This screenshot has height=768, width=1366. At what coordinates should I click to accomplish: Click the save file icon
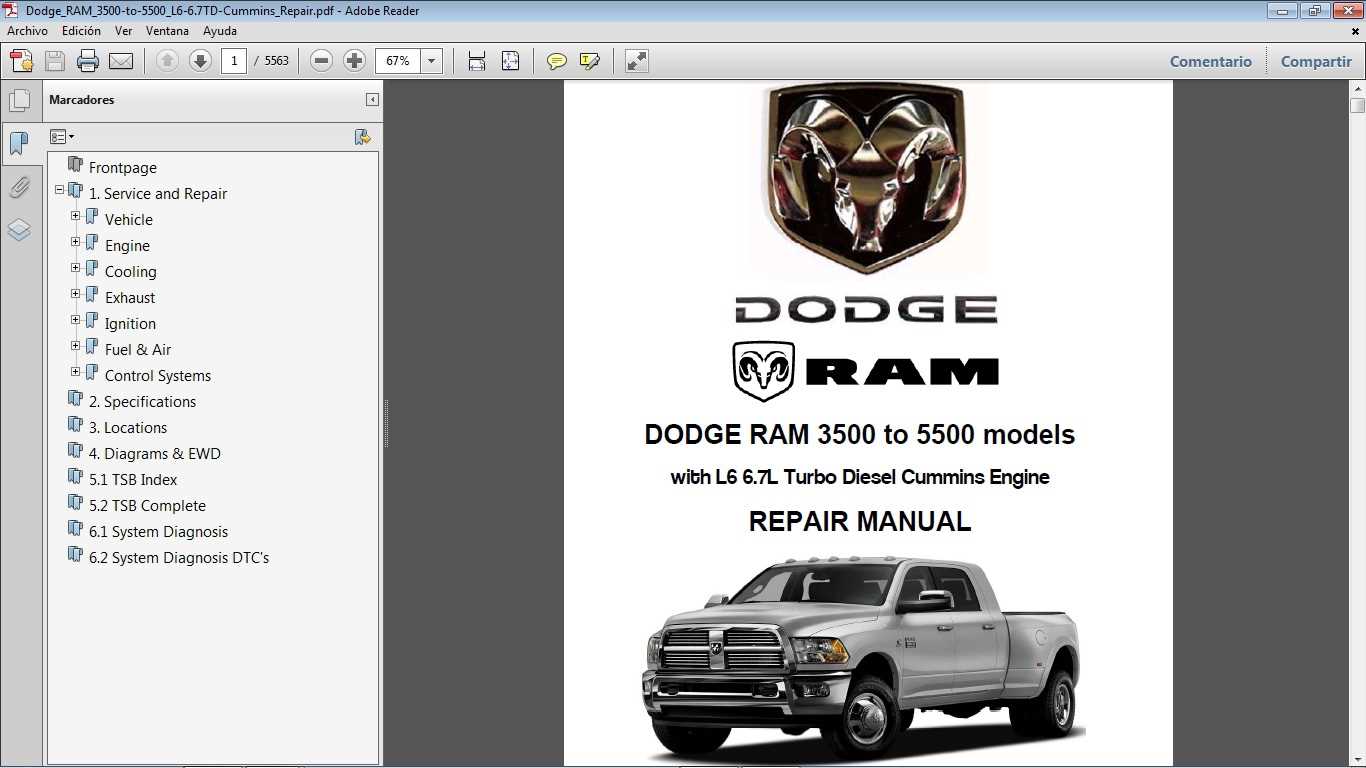(x=55, y=61)
